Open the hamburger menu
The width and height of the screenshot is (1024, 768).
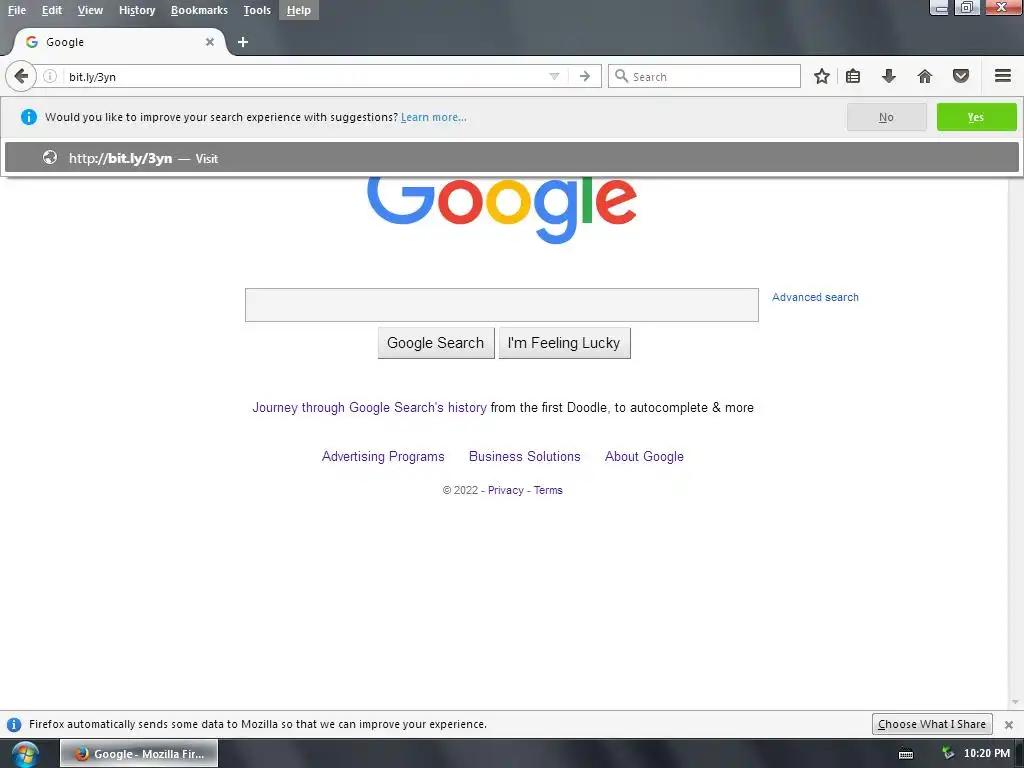click(1003, 76)
